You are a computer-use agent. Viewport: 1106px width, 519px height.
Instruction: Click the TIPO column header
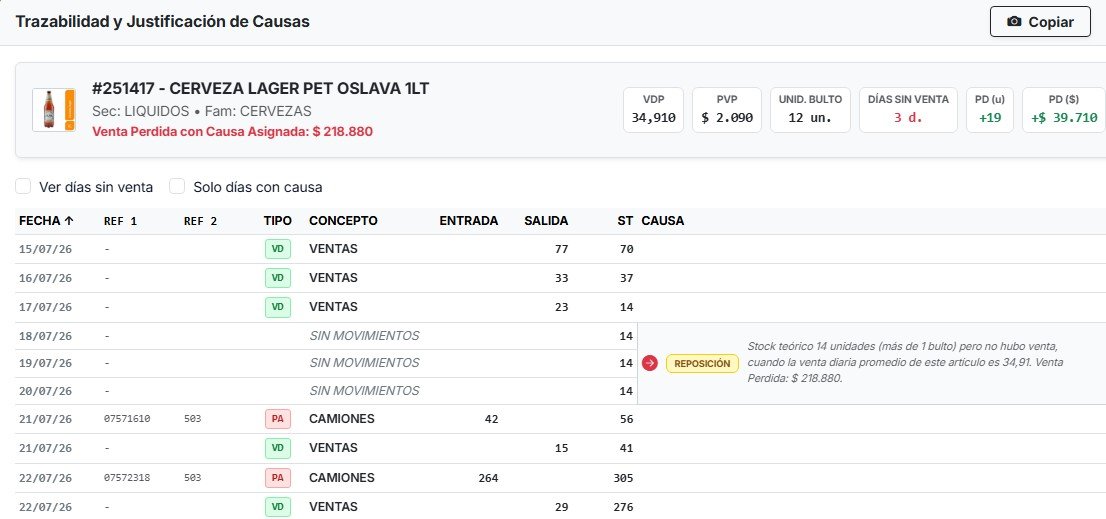[277, 221]
